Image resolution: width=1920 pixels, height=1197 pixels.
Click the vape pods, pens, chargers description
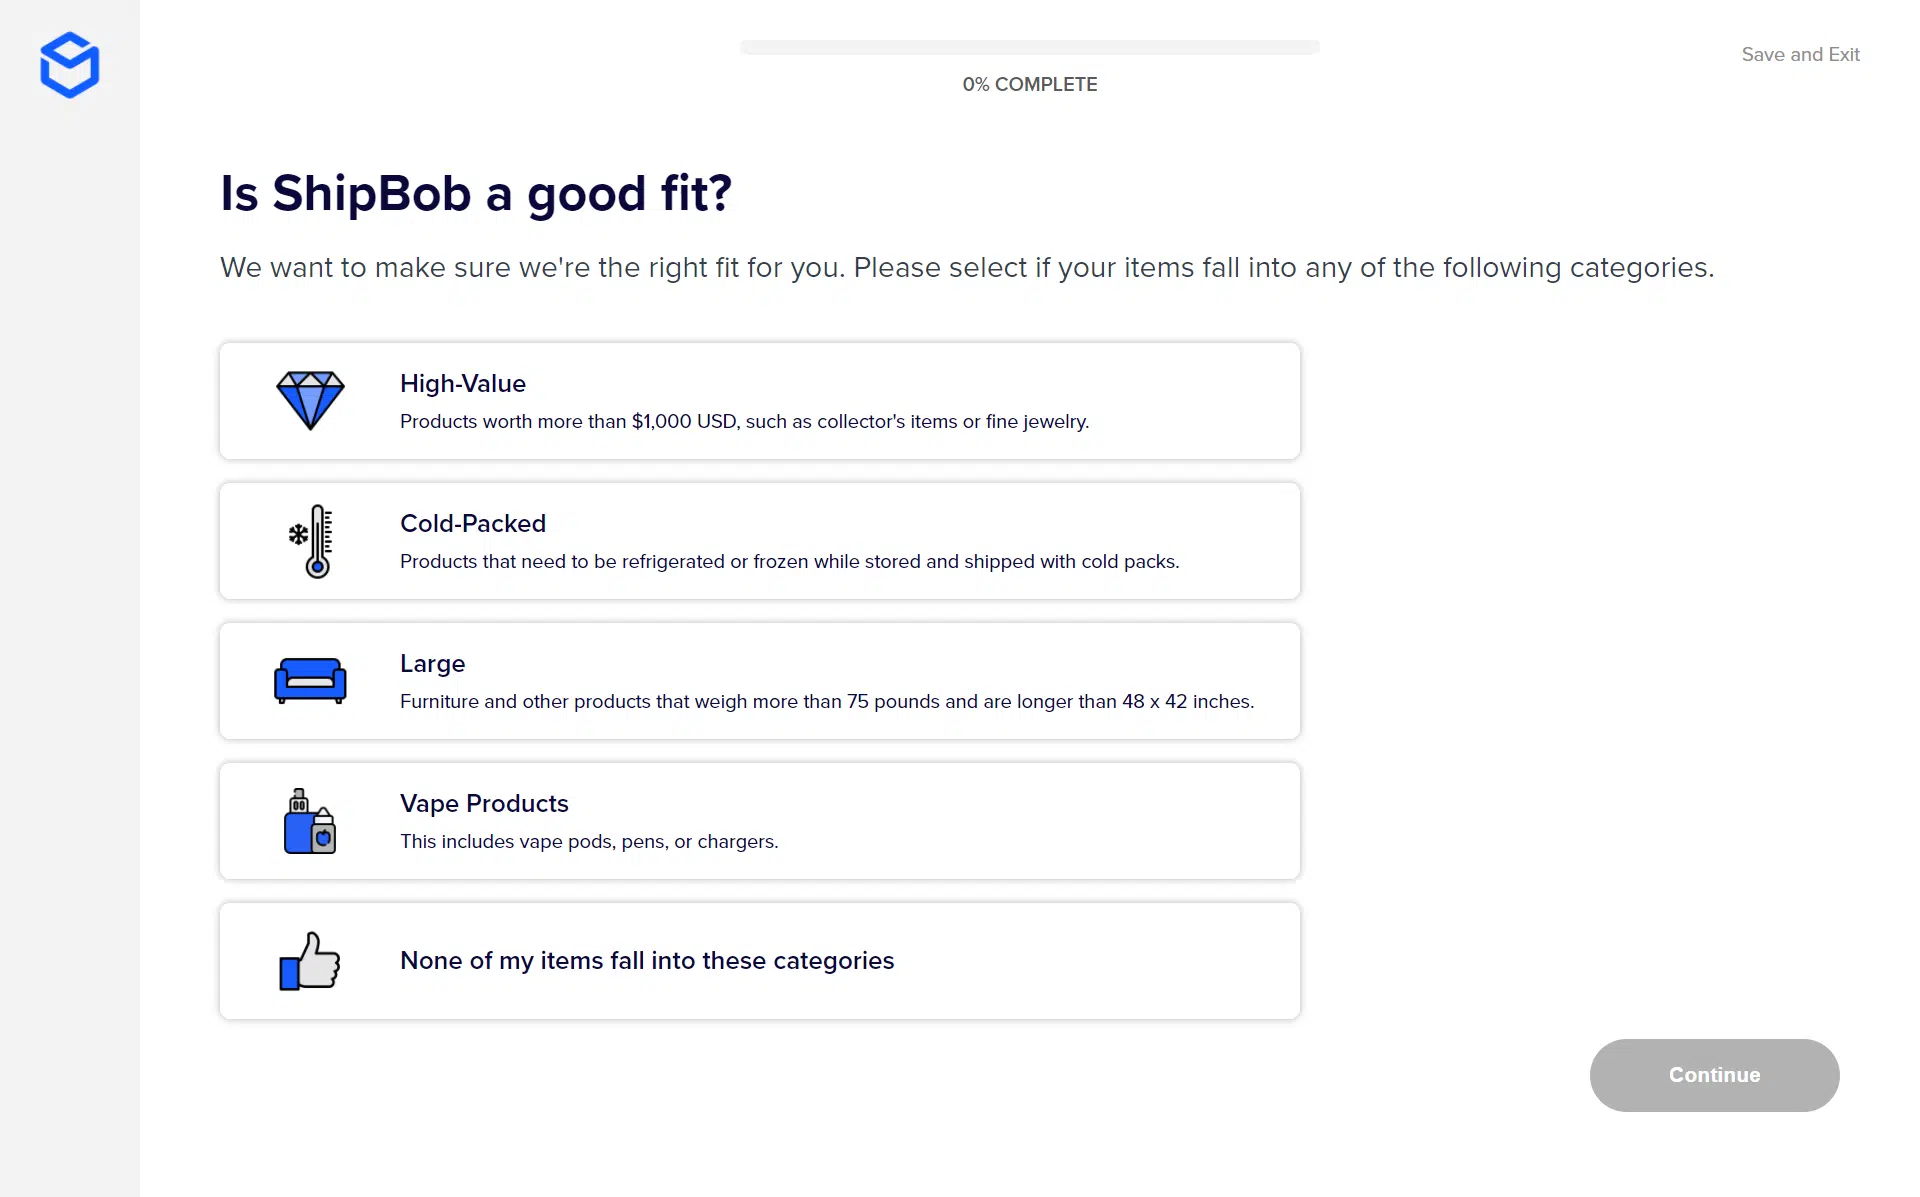coord(588,841)
